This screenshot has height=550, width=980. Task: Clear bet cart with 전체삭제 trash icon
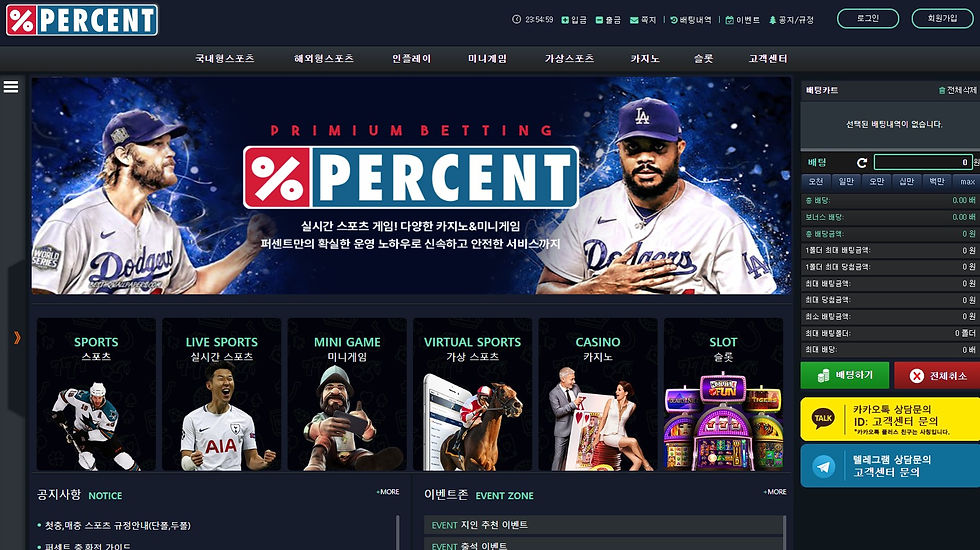pos(942,91)
